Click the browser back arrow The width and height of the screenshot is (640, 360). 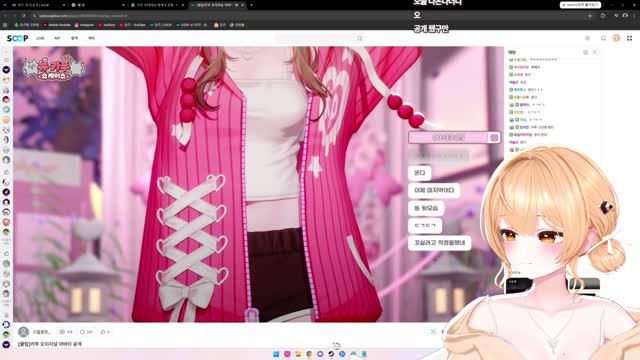5,16
